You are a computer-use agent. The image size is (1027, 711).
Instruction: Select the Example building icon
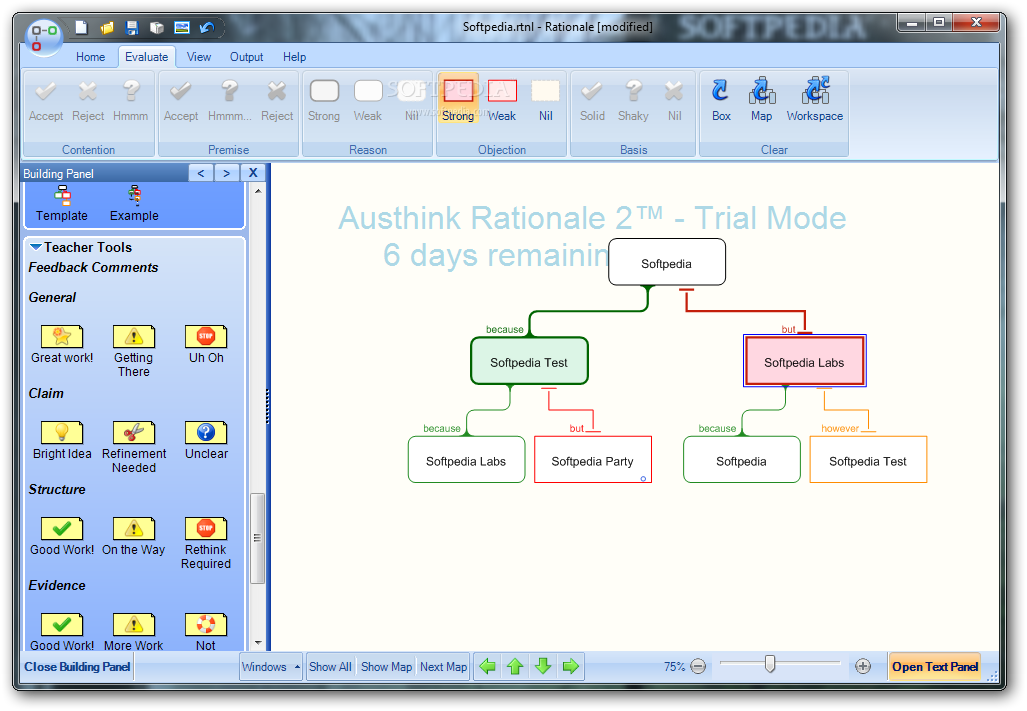click(134, 204)
